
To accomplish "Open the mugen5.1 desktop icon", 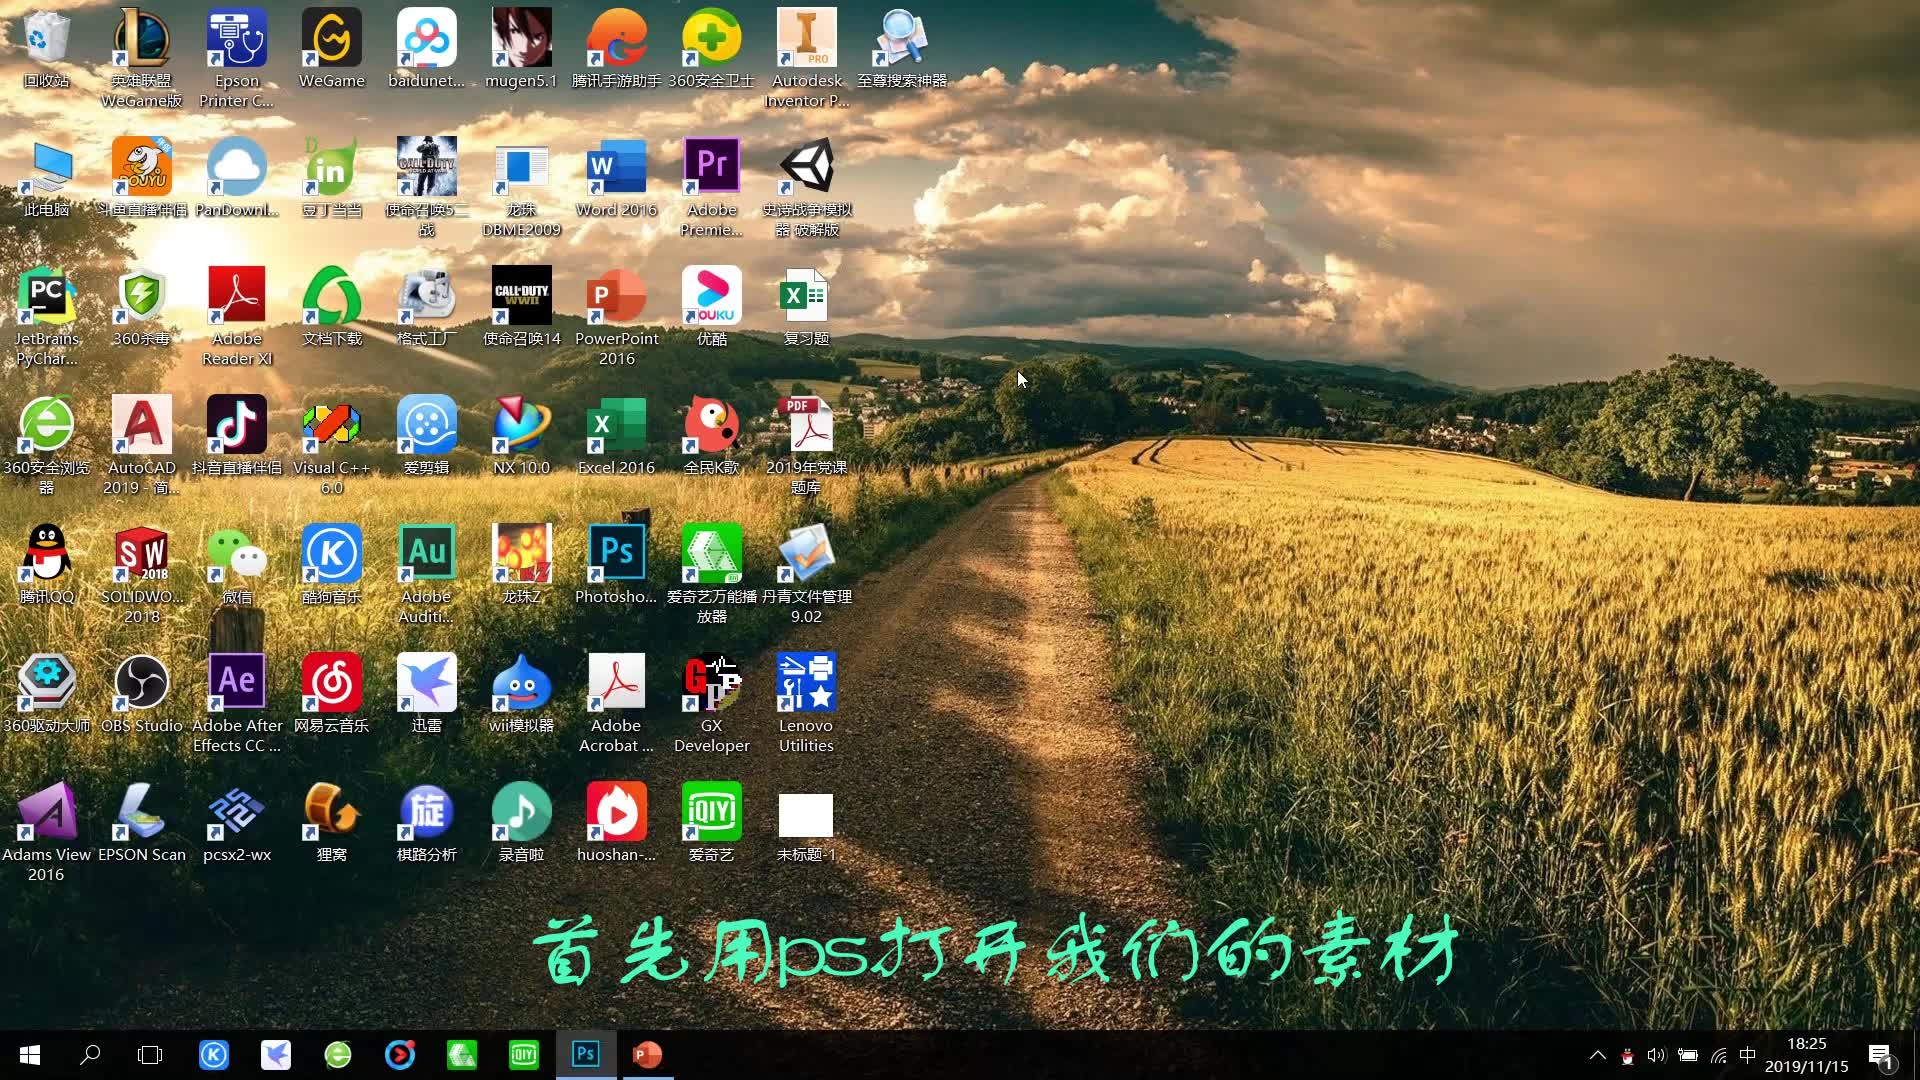I will [x=521, y=49].
